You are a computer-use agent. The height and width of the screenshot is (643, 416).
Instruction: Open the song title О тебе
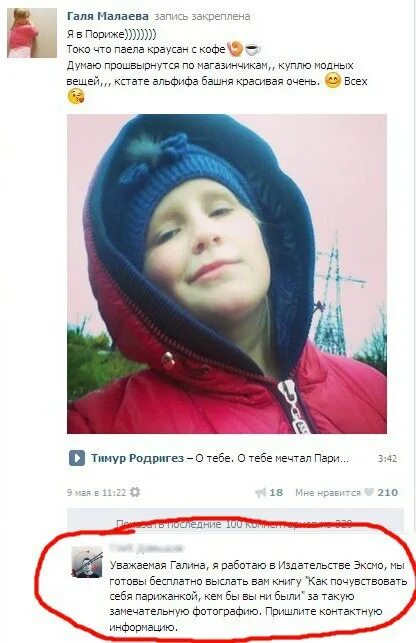coord(272,458)
